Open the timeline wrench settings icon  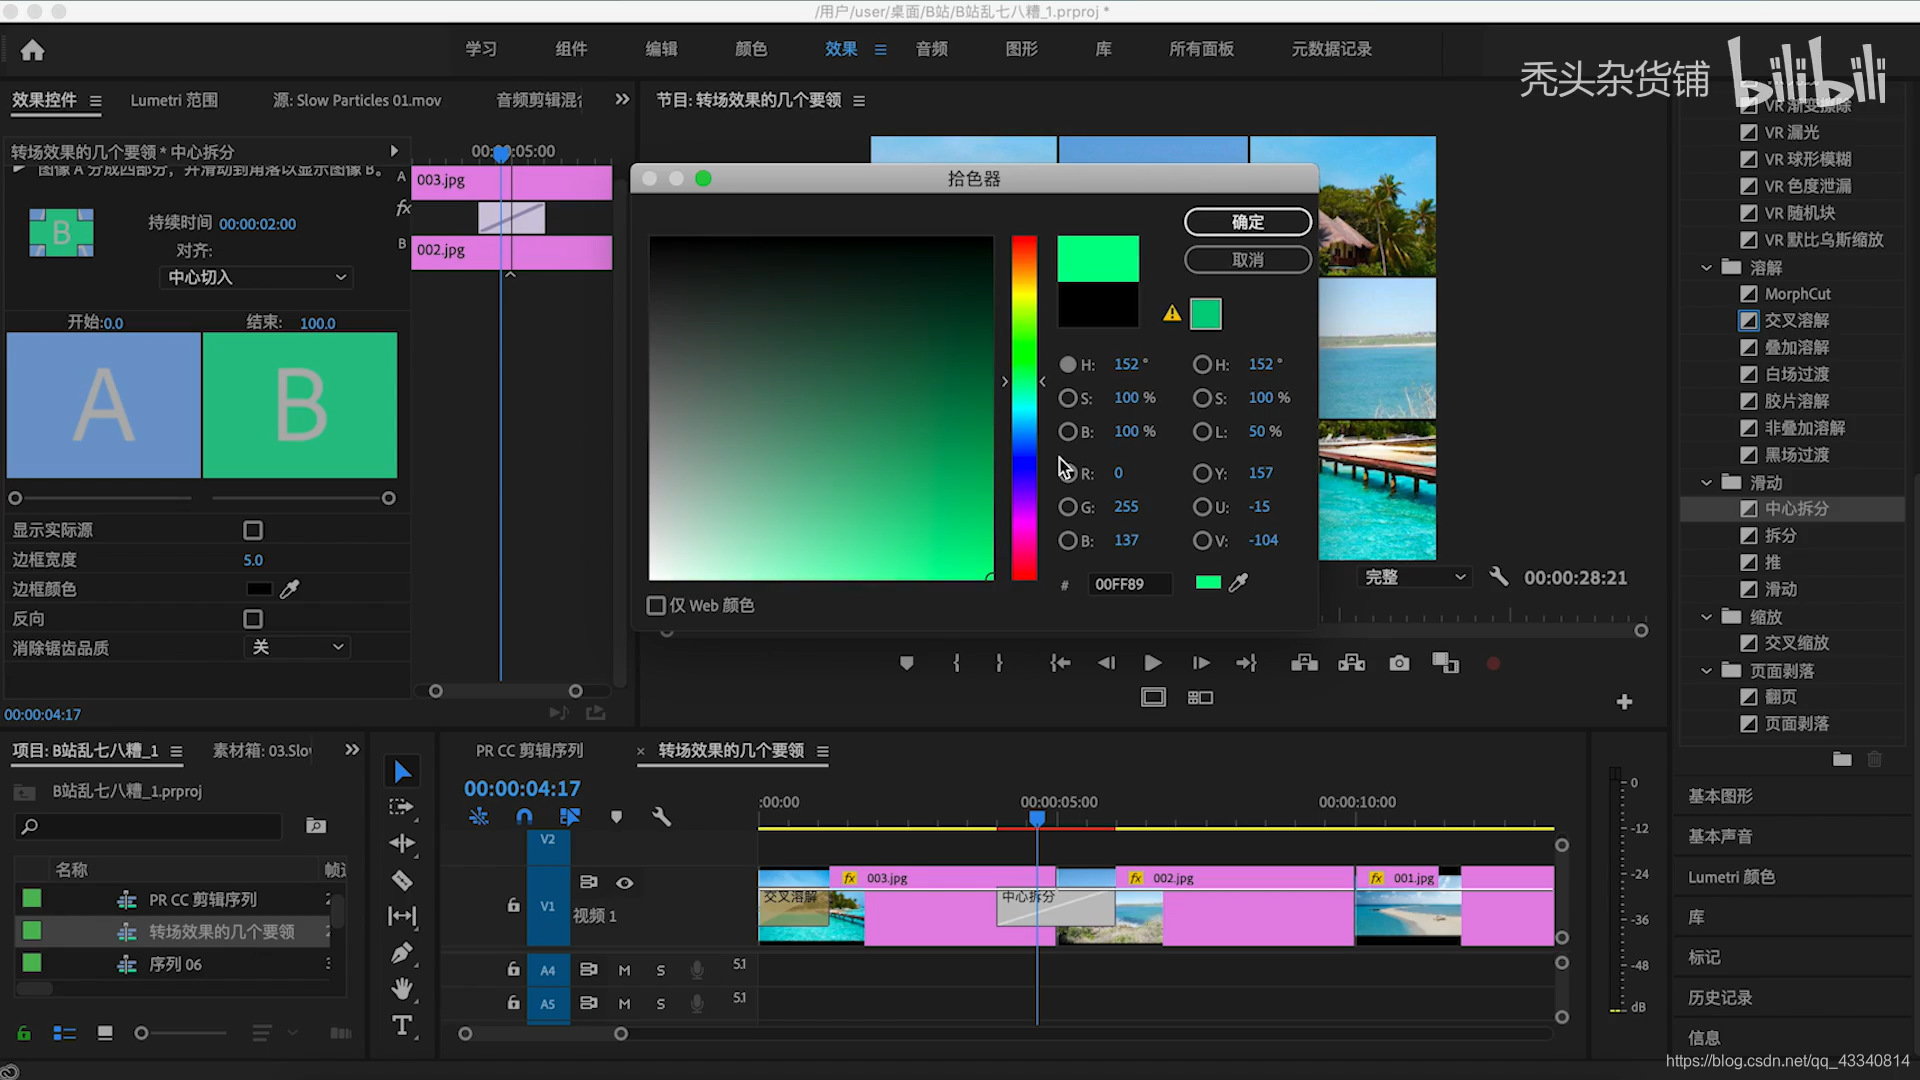(x=661, y=817)
